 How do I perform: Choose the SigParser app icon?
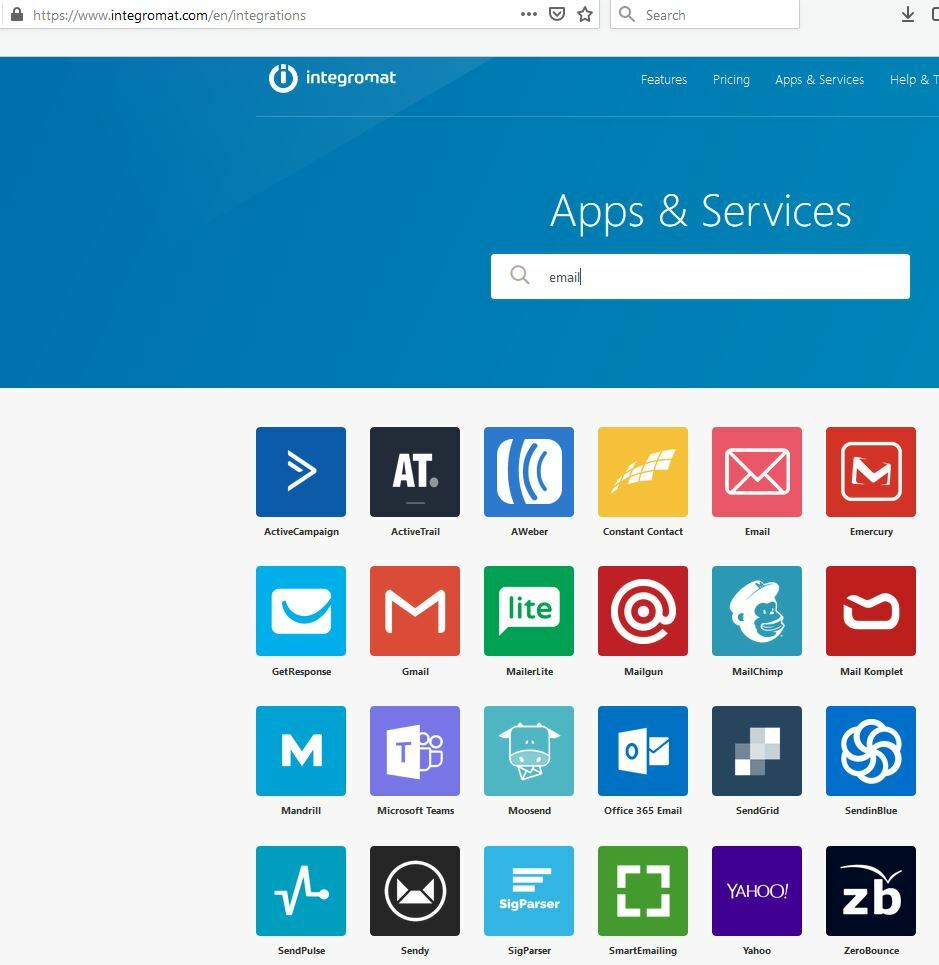[529, 891]
